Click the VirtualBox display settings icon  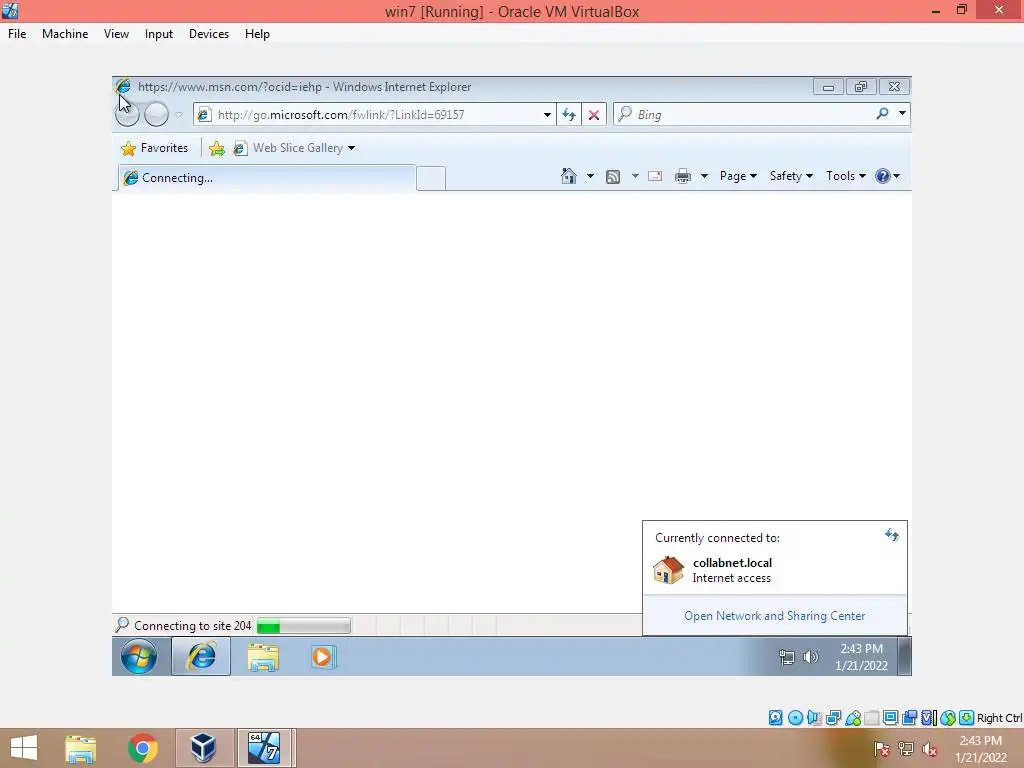click(x=890, y=718)
